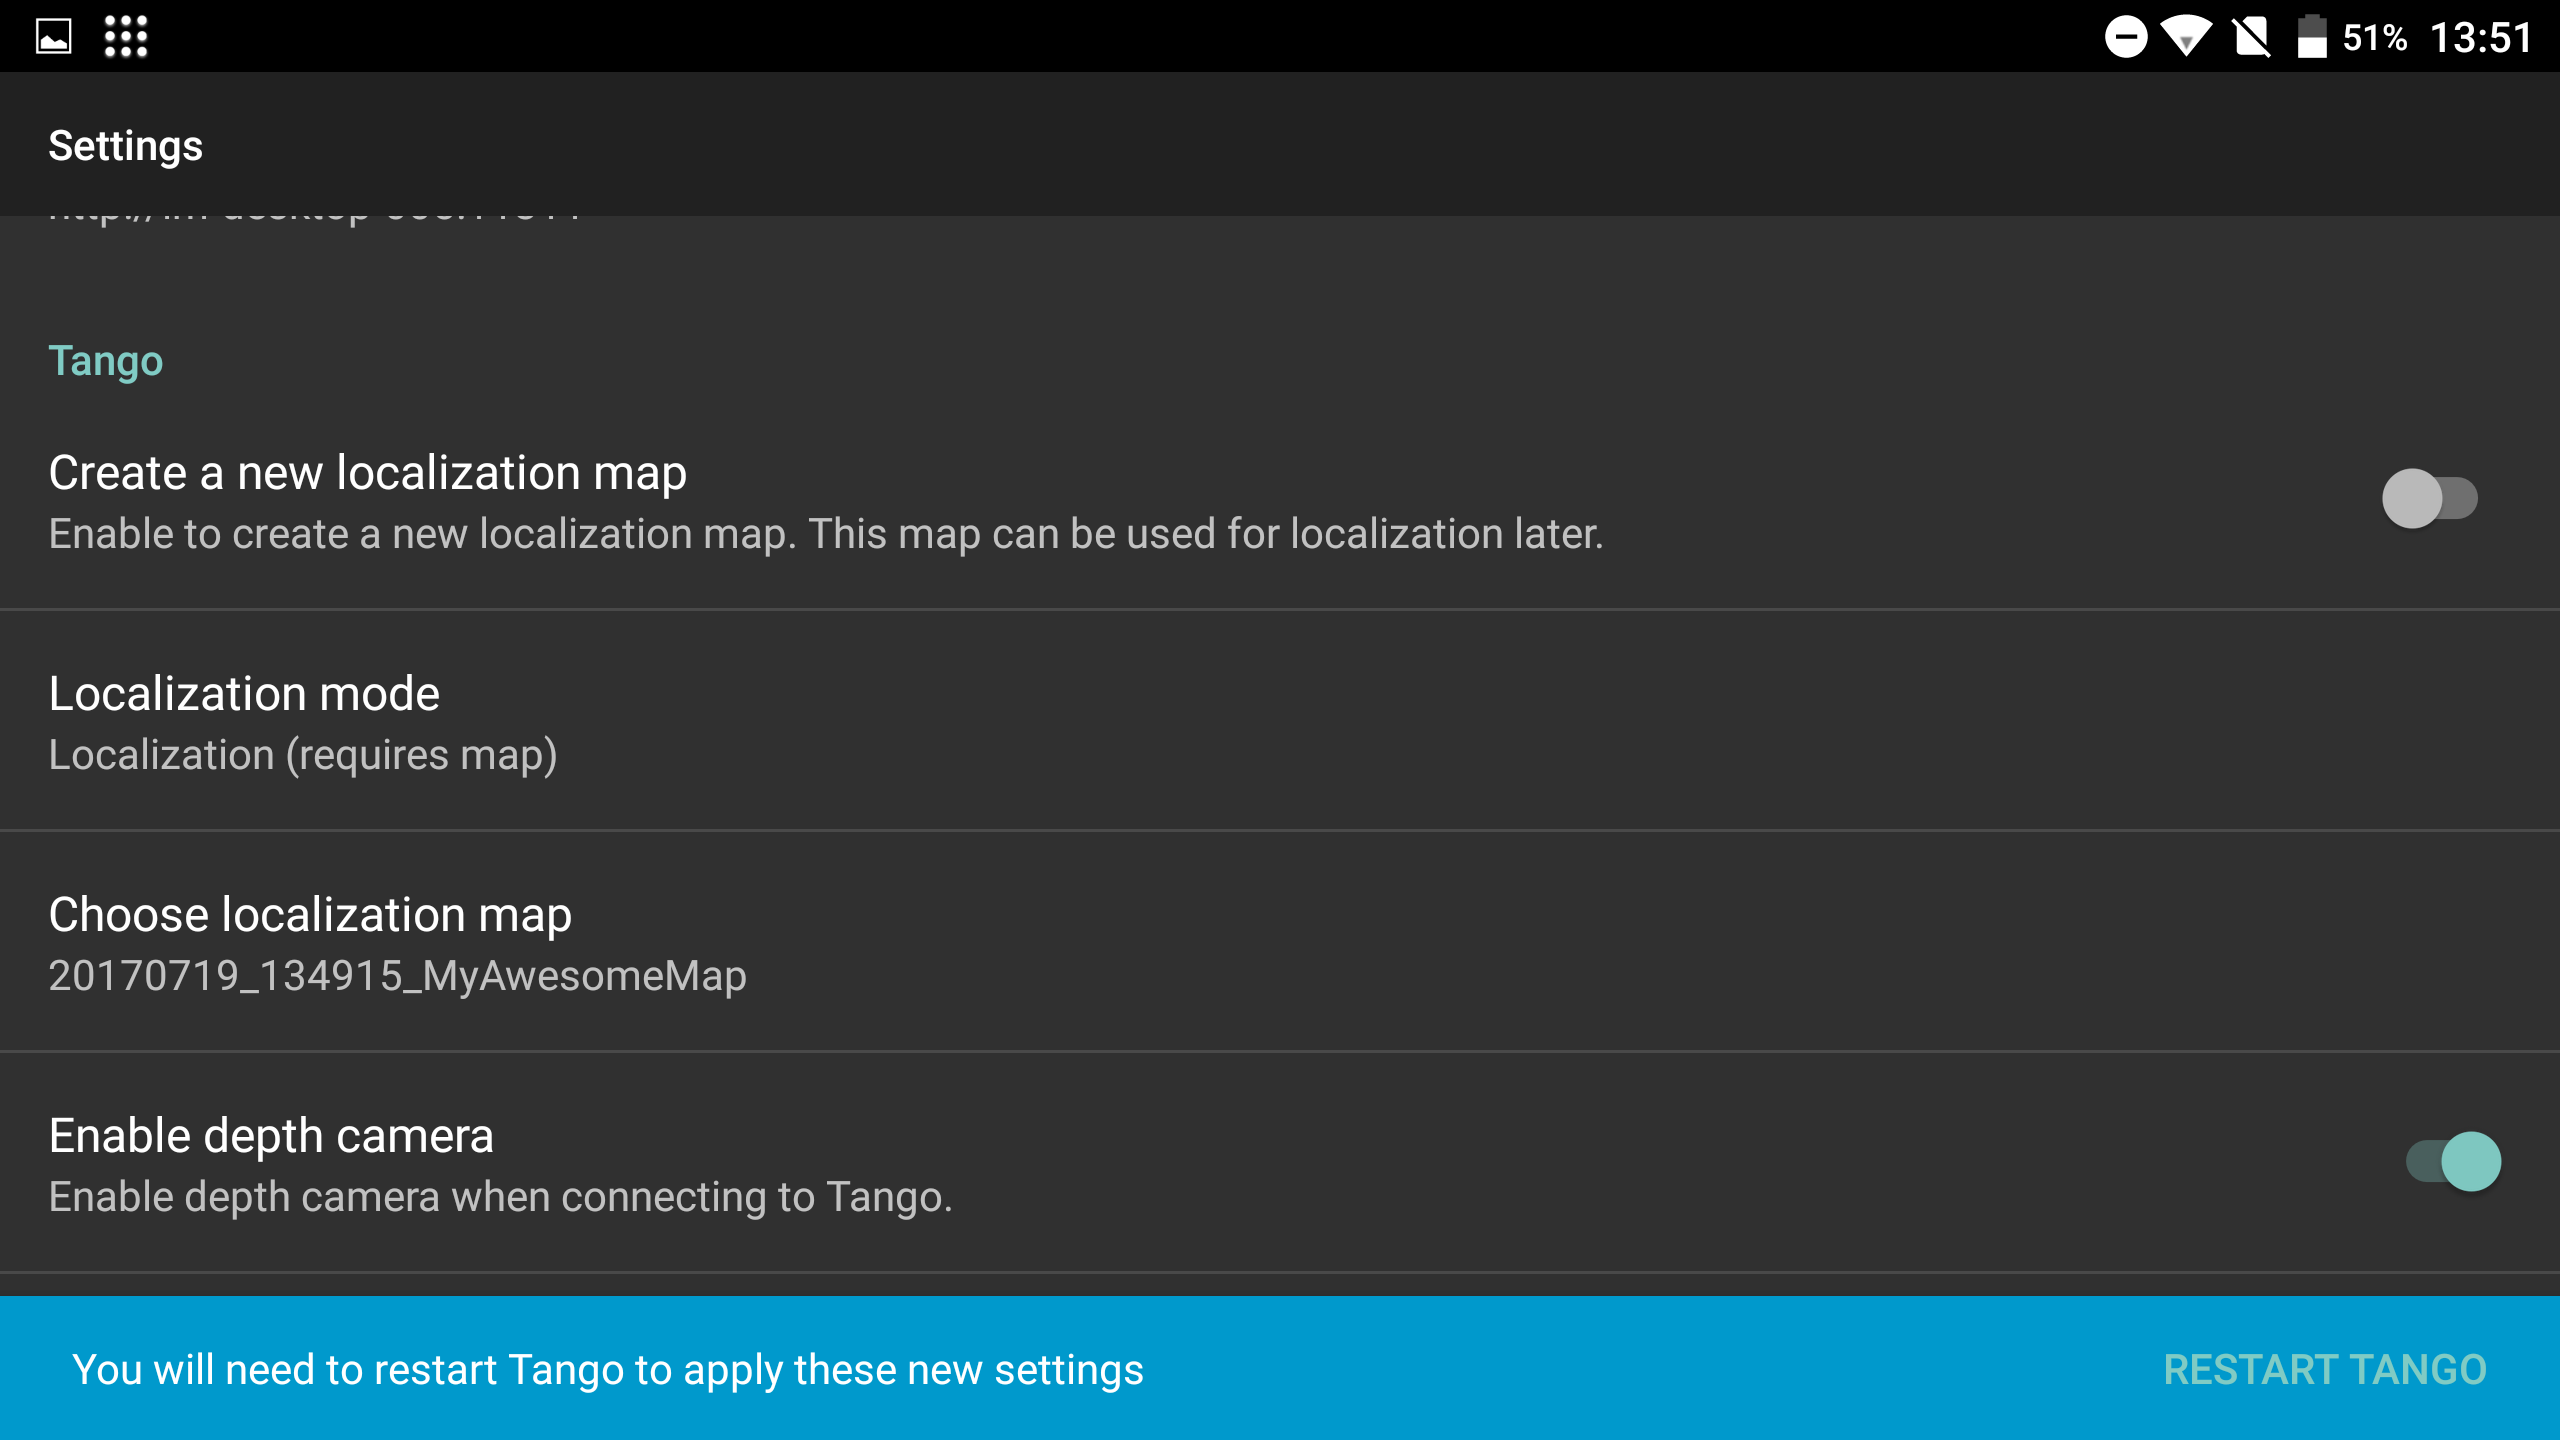Tap the battery status icon
2560x1440 pixels.
pos(2311,37)
